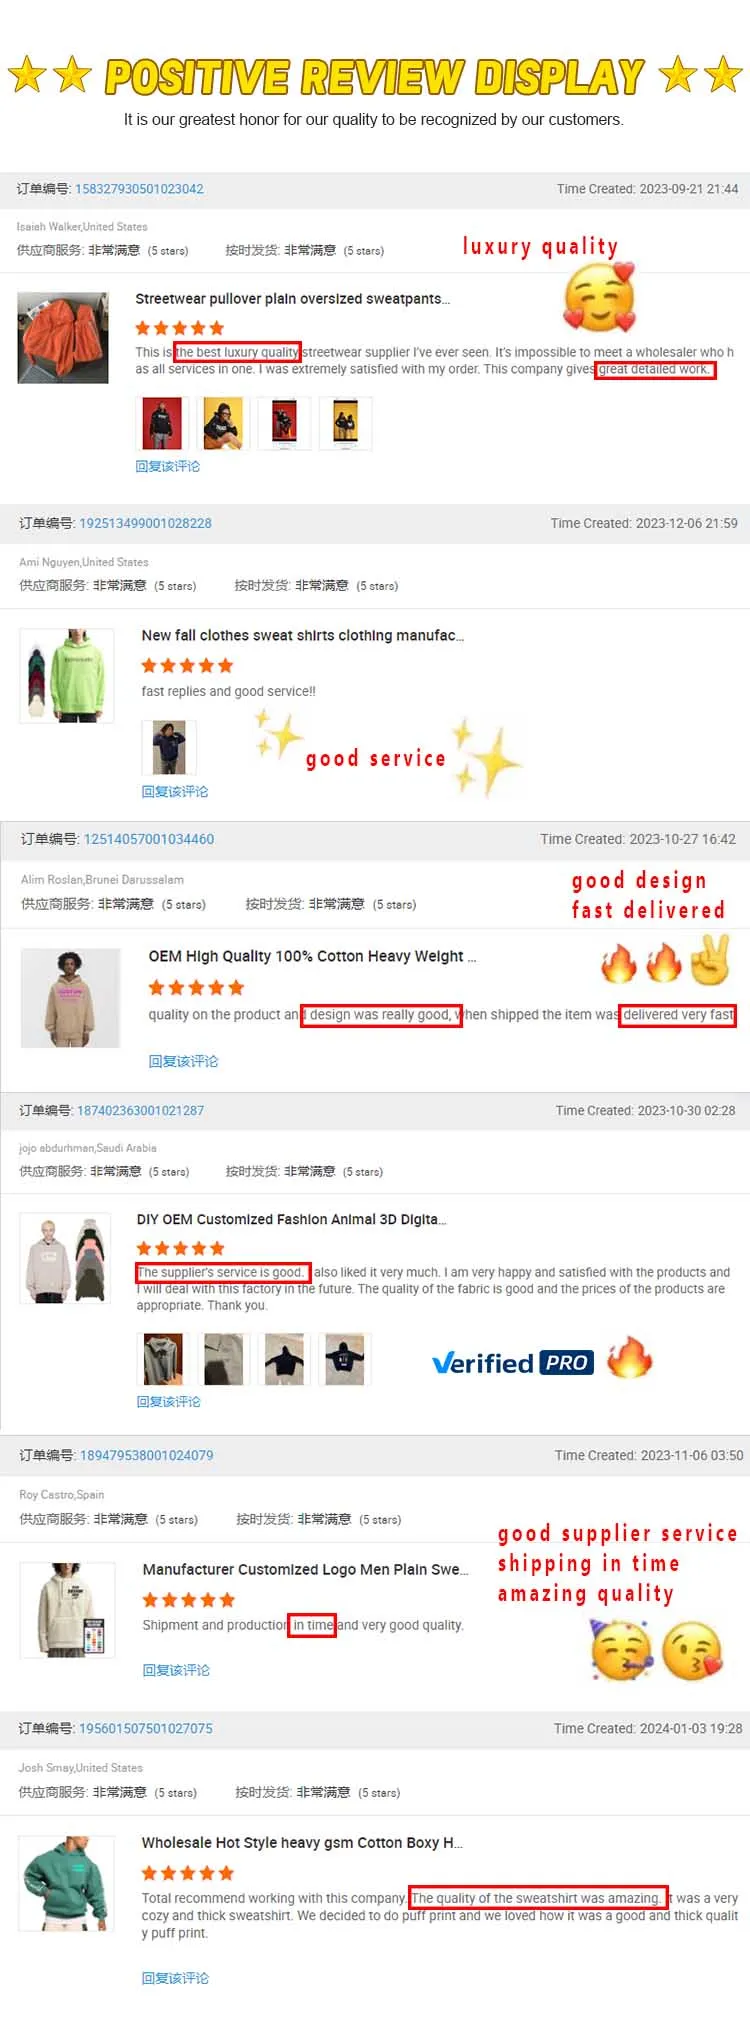The height and width of the screenshot is (2026, 750).
Task: Click the victory hand emoji
Action: (711, 960)
